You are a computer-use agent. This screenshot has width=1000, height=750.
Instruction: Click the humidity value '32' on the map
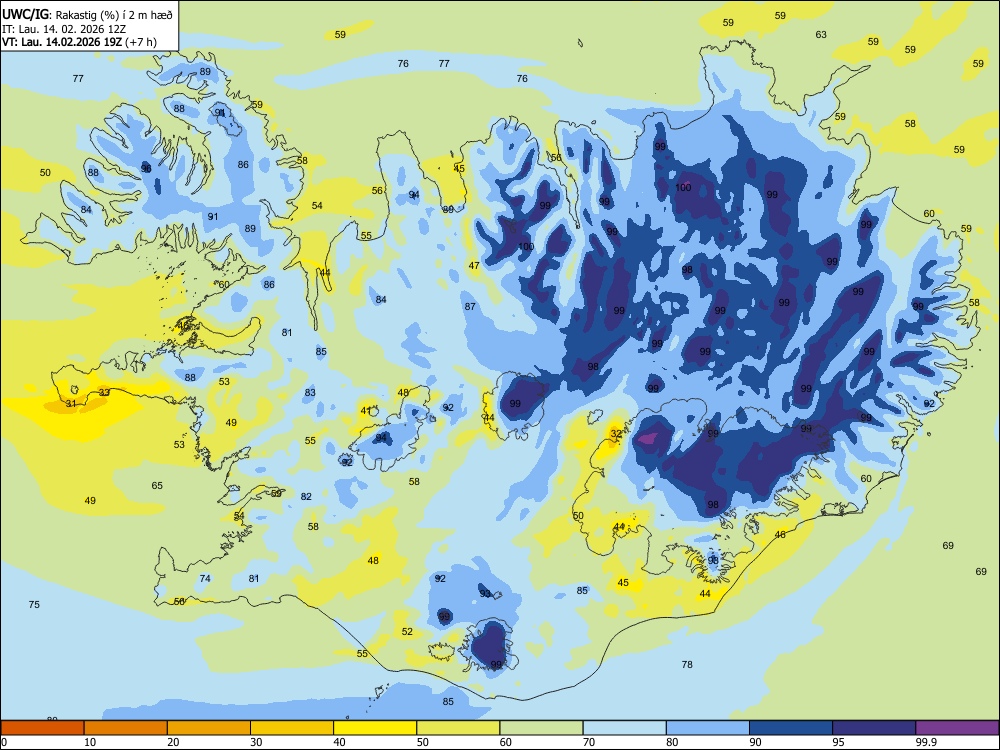[616, 434]
